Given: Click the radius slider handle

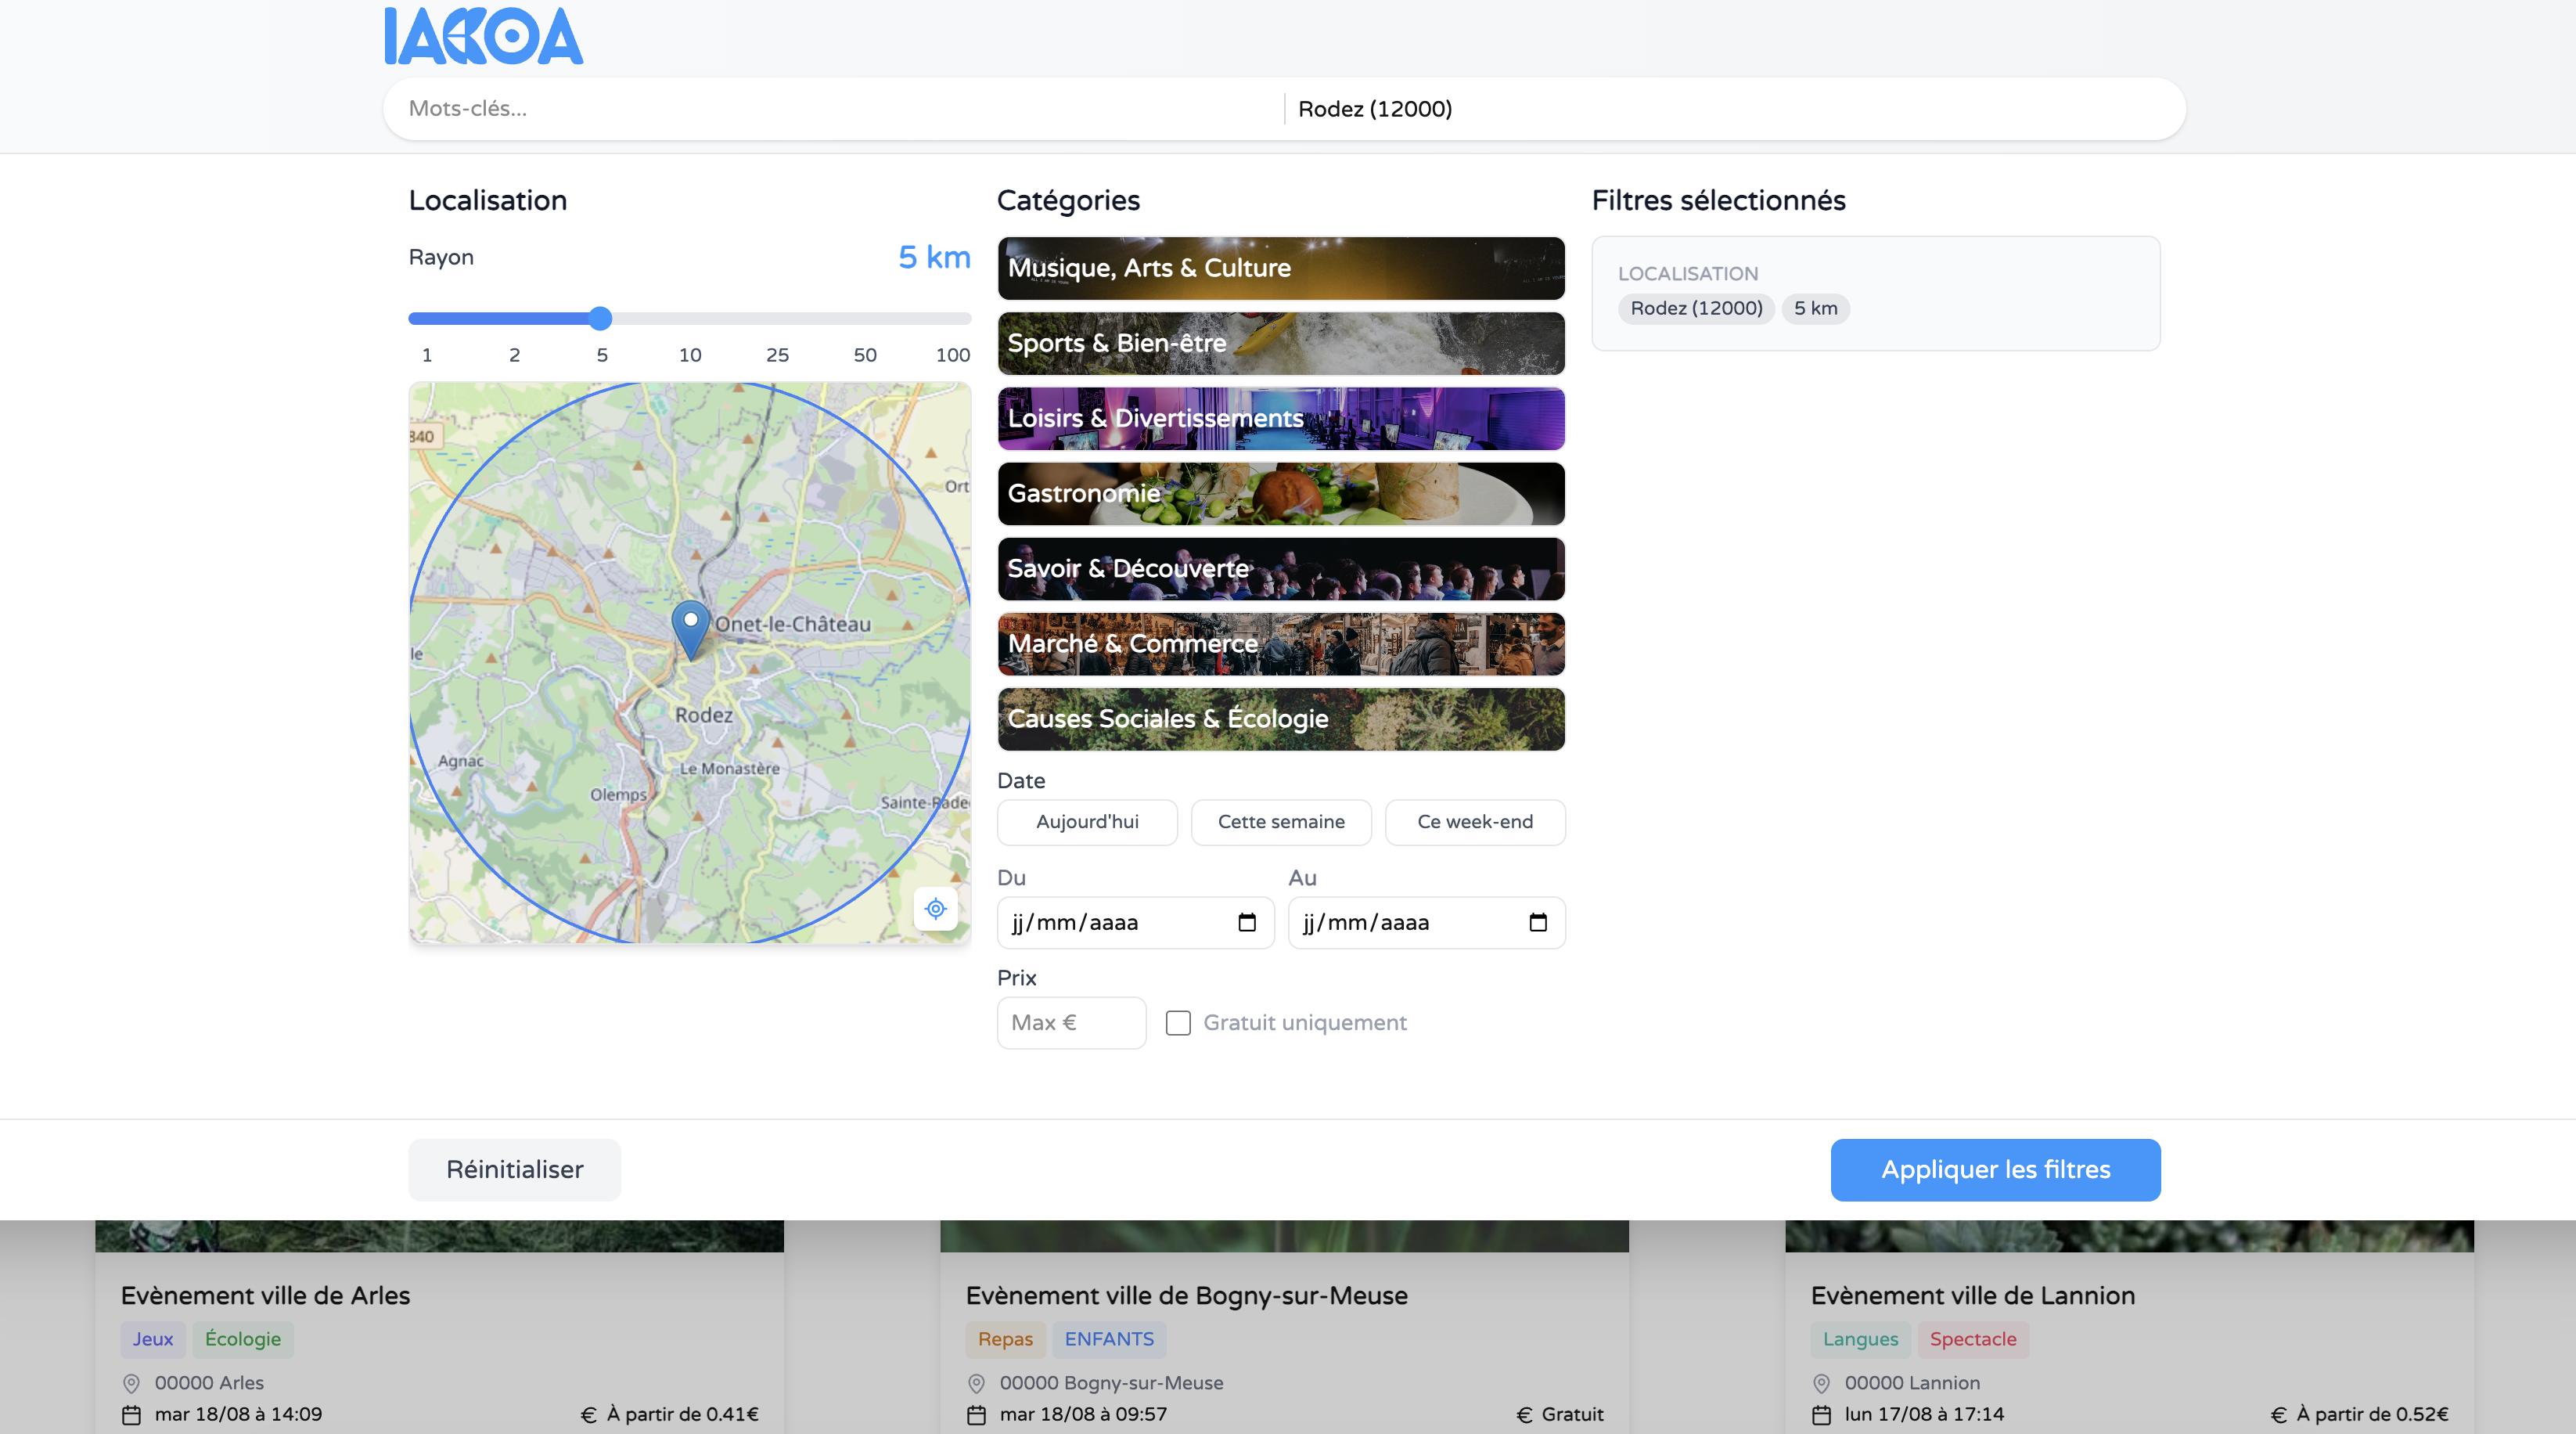Looking at the screenshot, I should [x=600, y=318].
